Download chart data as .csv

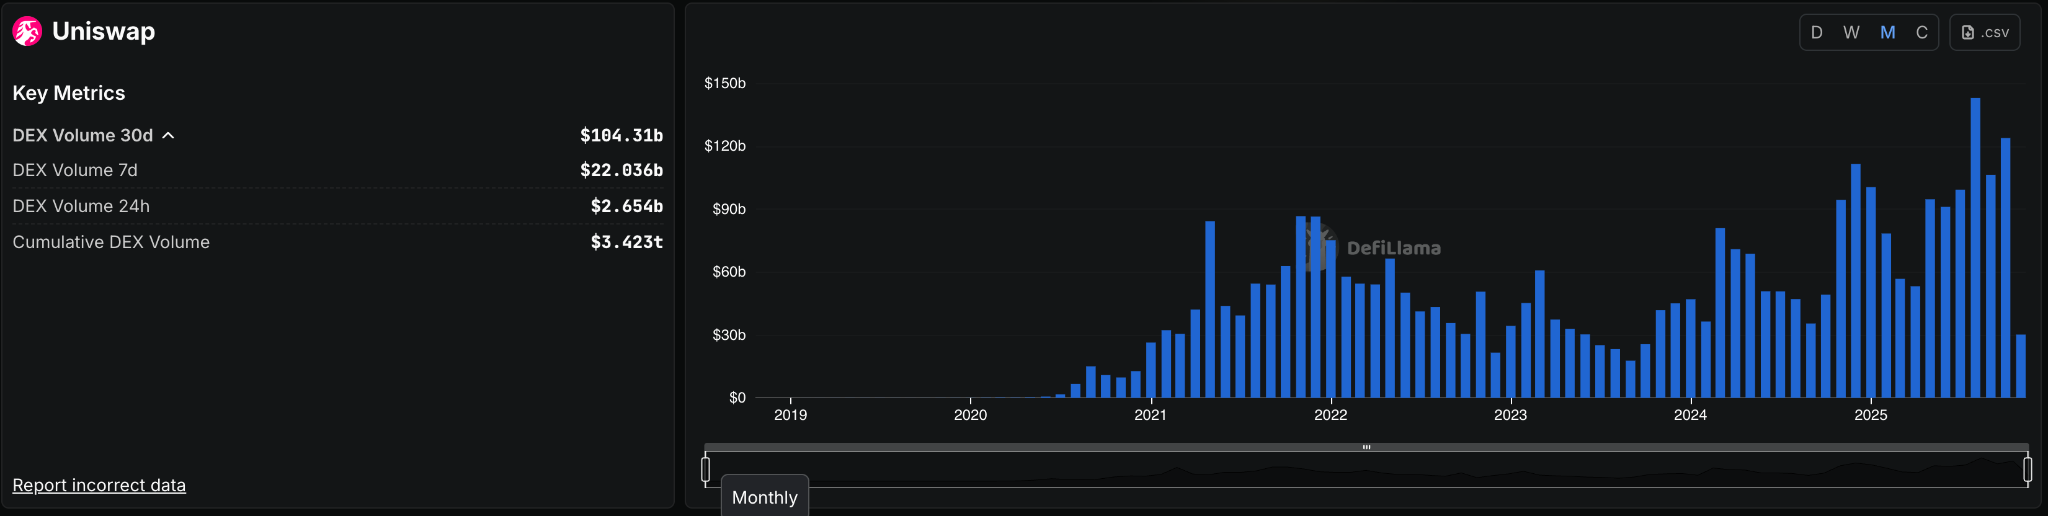(1985, 32)
